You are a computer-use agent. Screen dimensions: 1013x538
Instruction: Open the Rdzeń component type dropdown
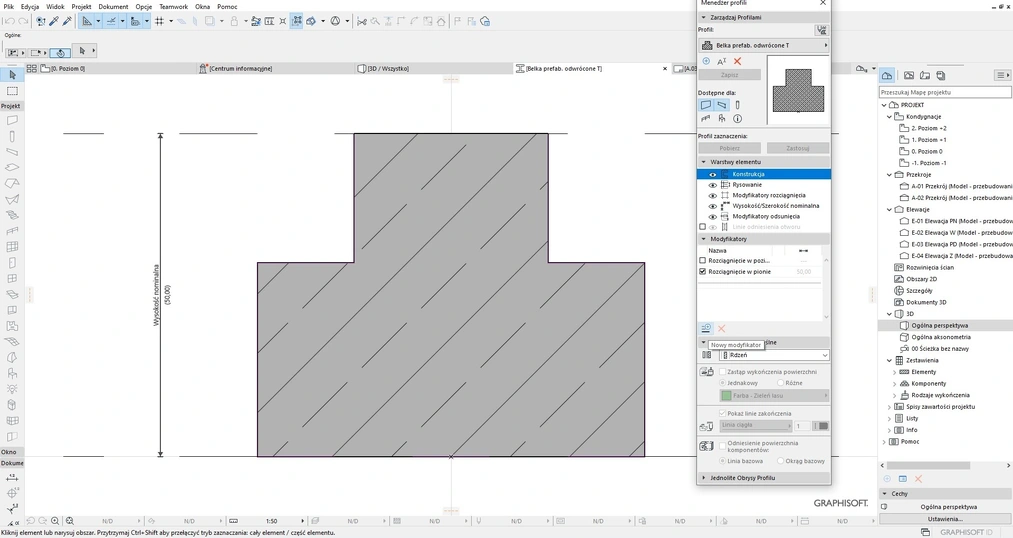(775, 355)
